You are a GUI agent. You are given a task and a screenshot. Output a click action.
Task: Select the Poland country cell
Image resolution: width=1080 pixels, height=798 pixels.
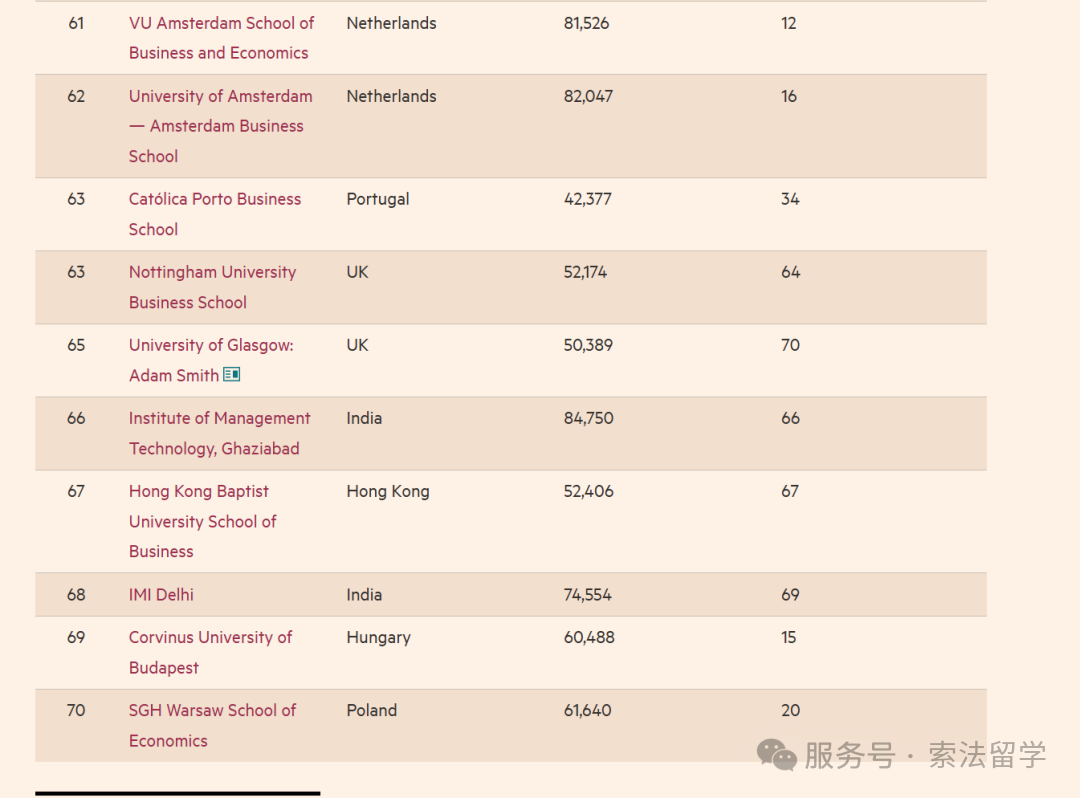[371, 711]
